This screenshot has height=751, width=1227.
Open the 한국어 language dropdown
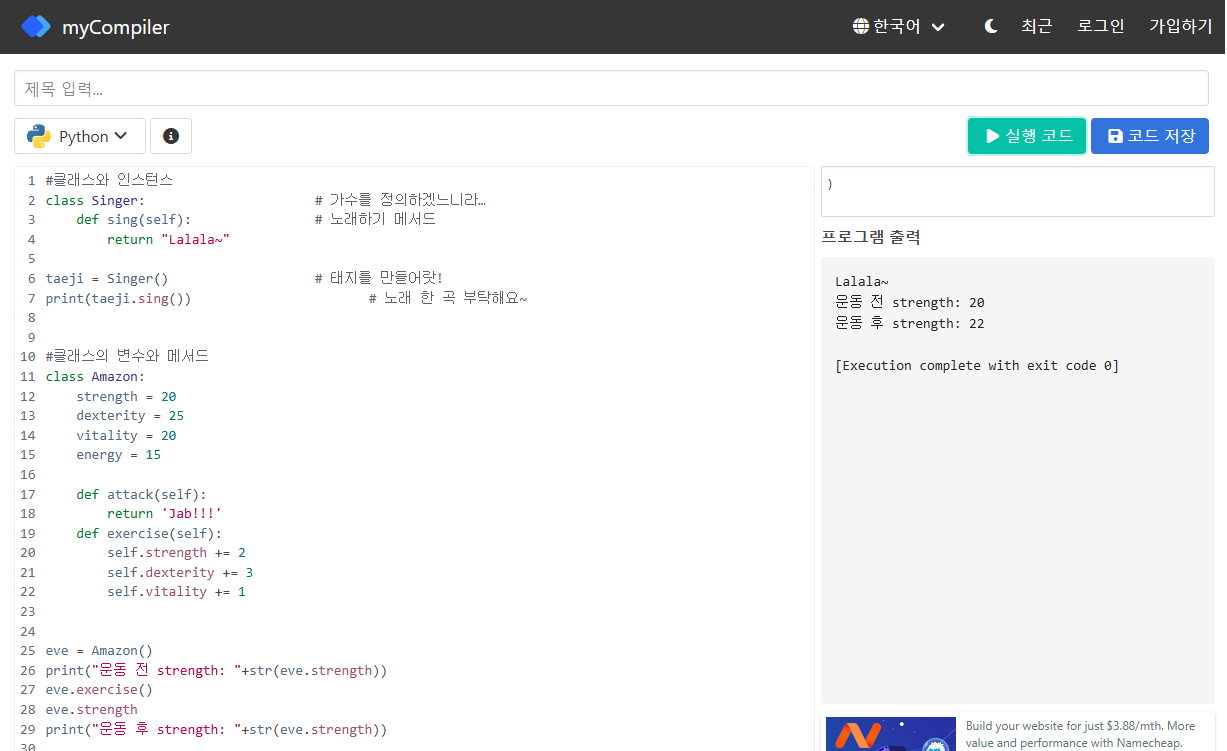(x=898, y=27)
